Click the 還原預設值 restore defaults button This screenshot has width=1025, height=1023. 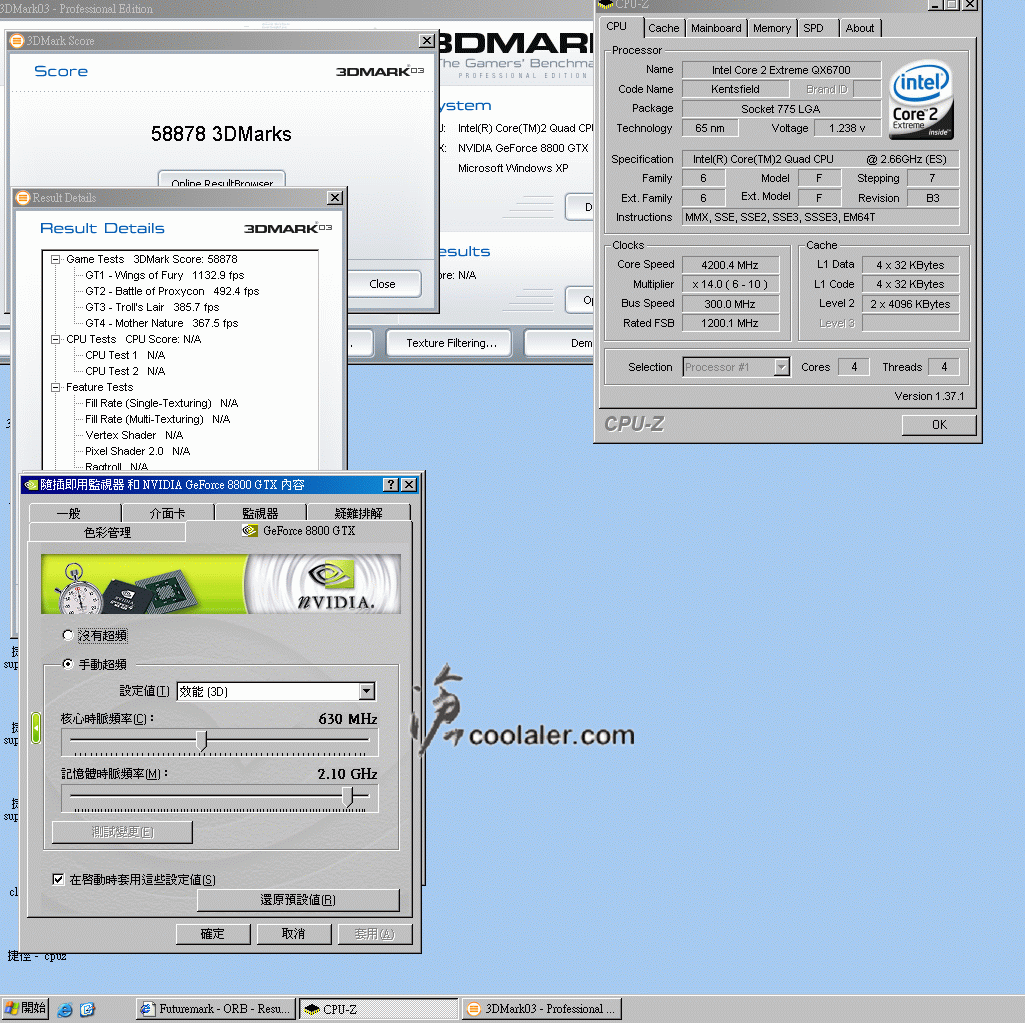298,900
